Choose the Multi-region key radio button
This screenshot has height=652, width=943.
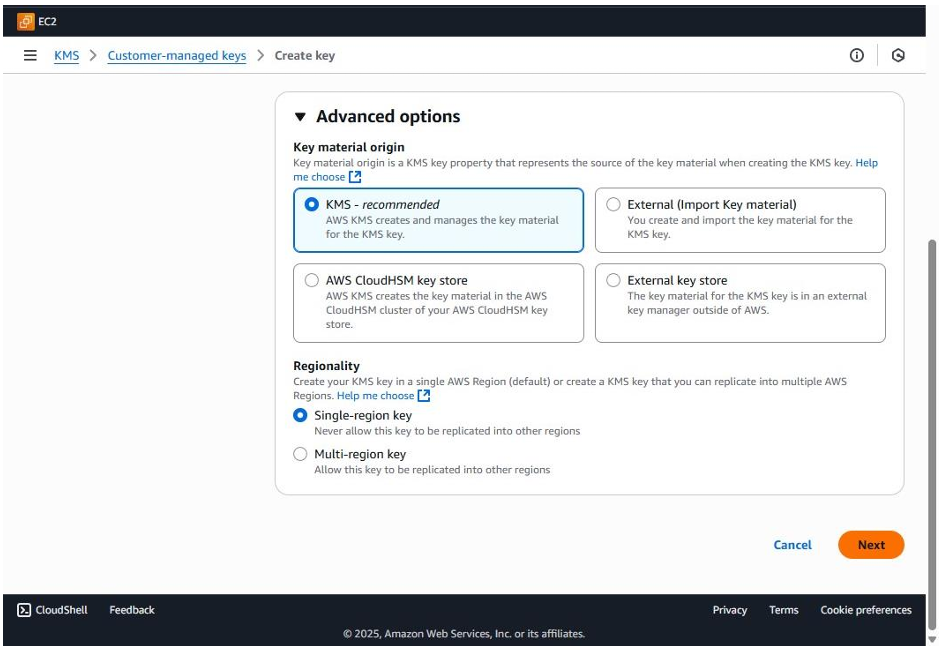coord(300,454)
